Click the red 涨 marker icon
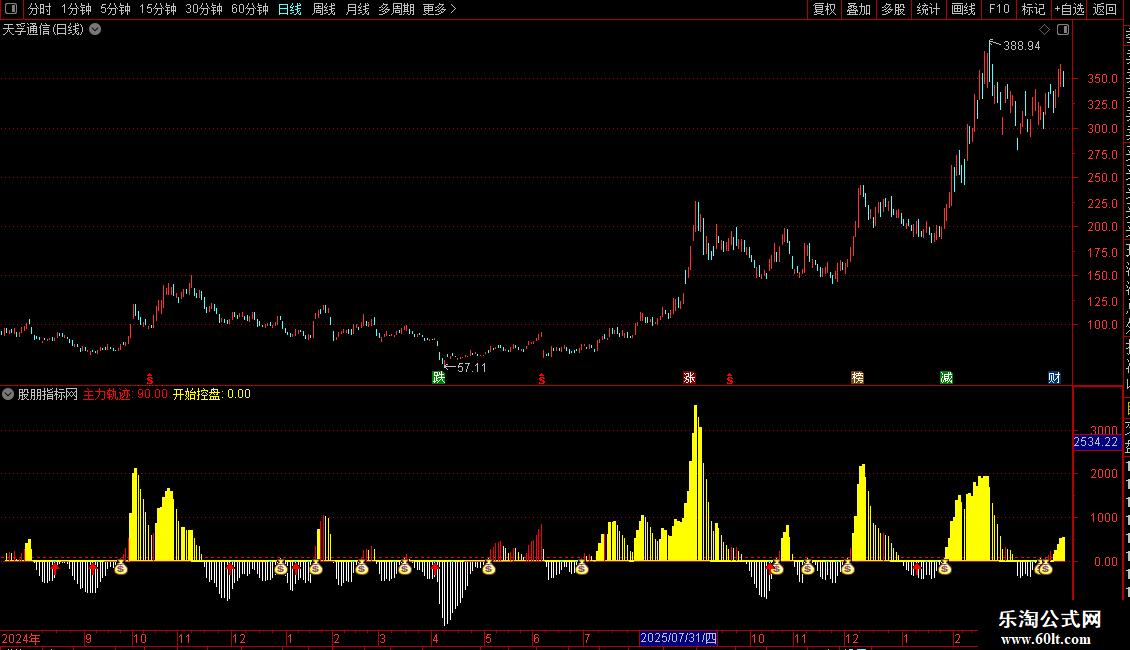Screen dimensions: 1130x650 pyautogui.click(x=689, y=378)
